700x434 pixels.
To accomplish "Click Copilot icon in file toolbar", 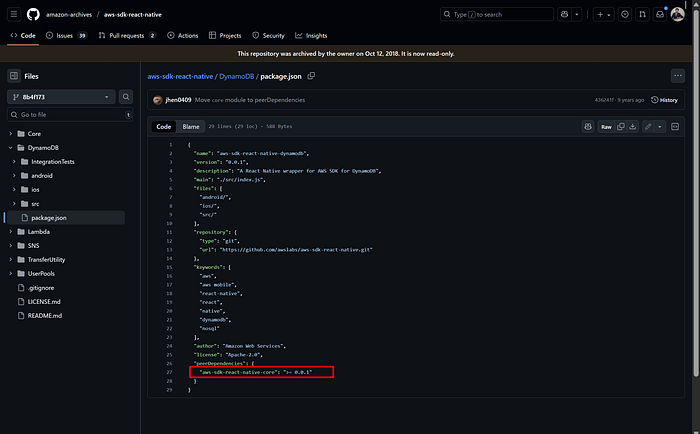I will click(x=588, y=127).
